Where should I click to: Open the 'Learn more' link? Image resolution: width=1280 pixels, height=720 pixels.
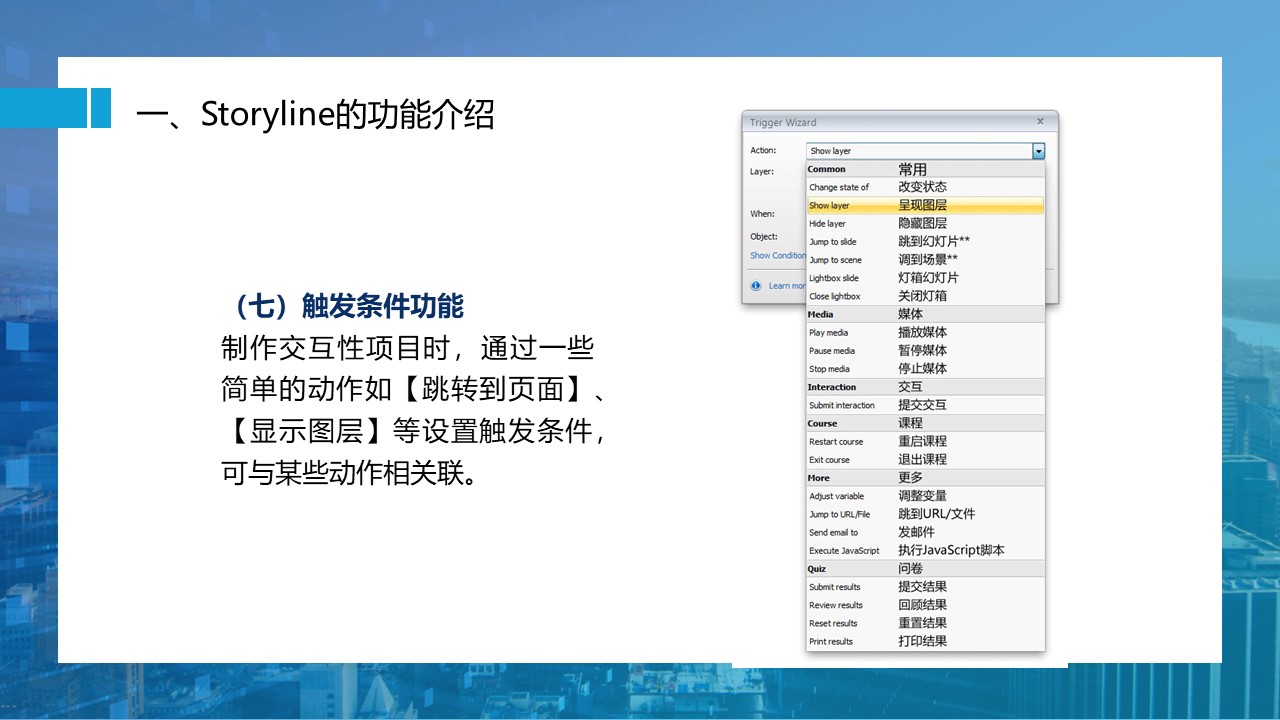(x=787, y=286)
